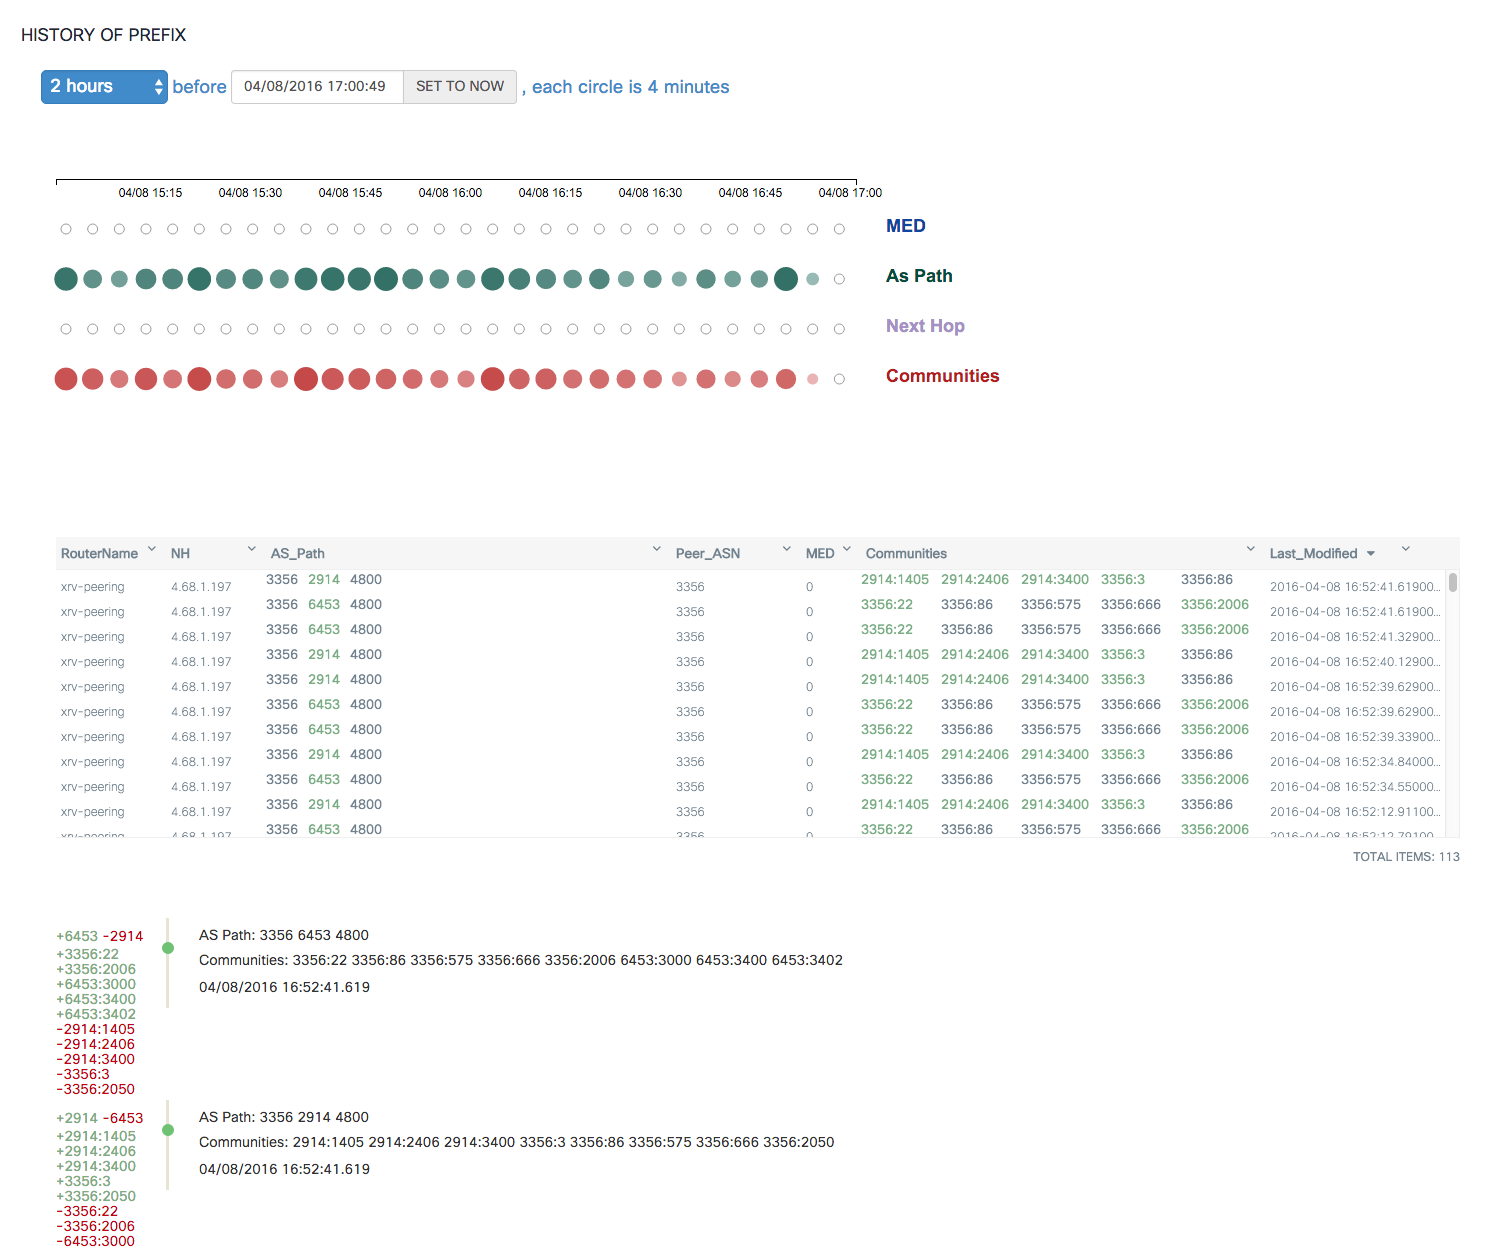
Task: Click the '+6453 -2914' change summary
Action: coord(100,937)
